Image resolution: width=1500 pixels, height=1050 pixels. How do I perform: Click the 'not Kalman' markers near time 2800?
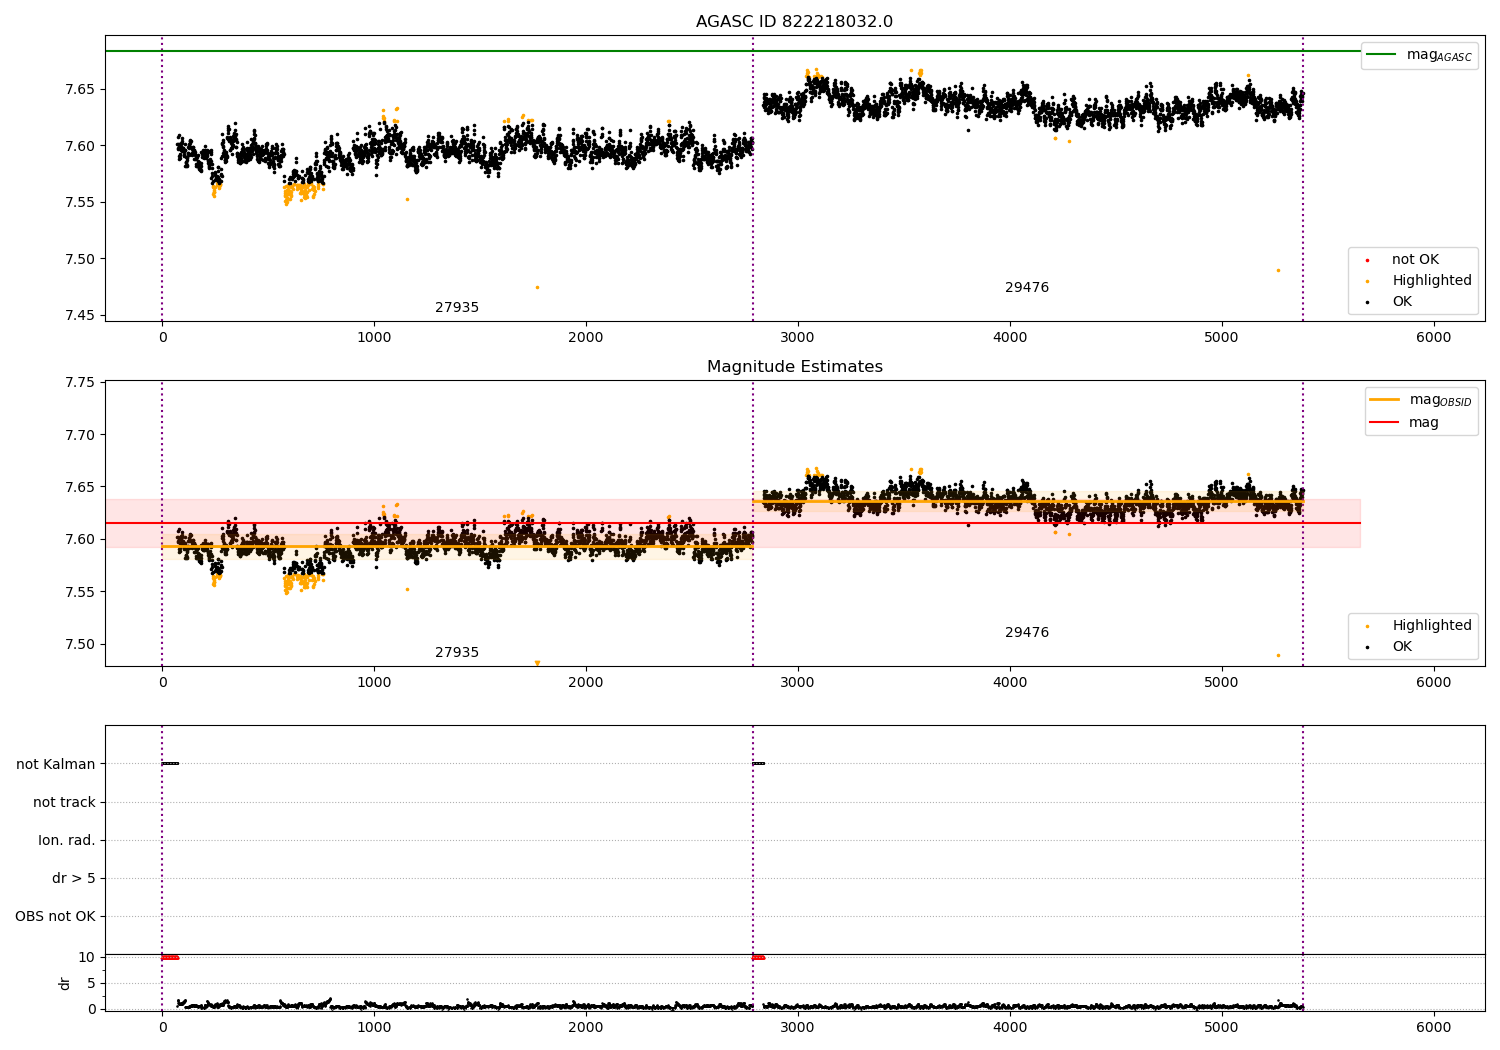[758, 764]
